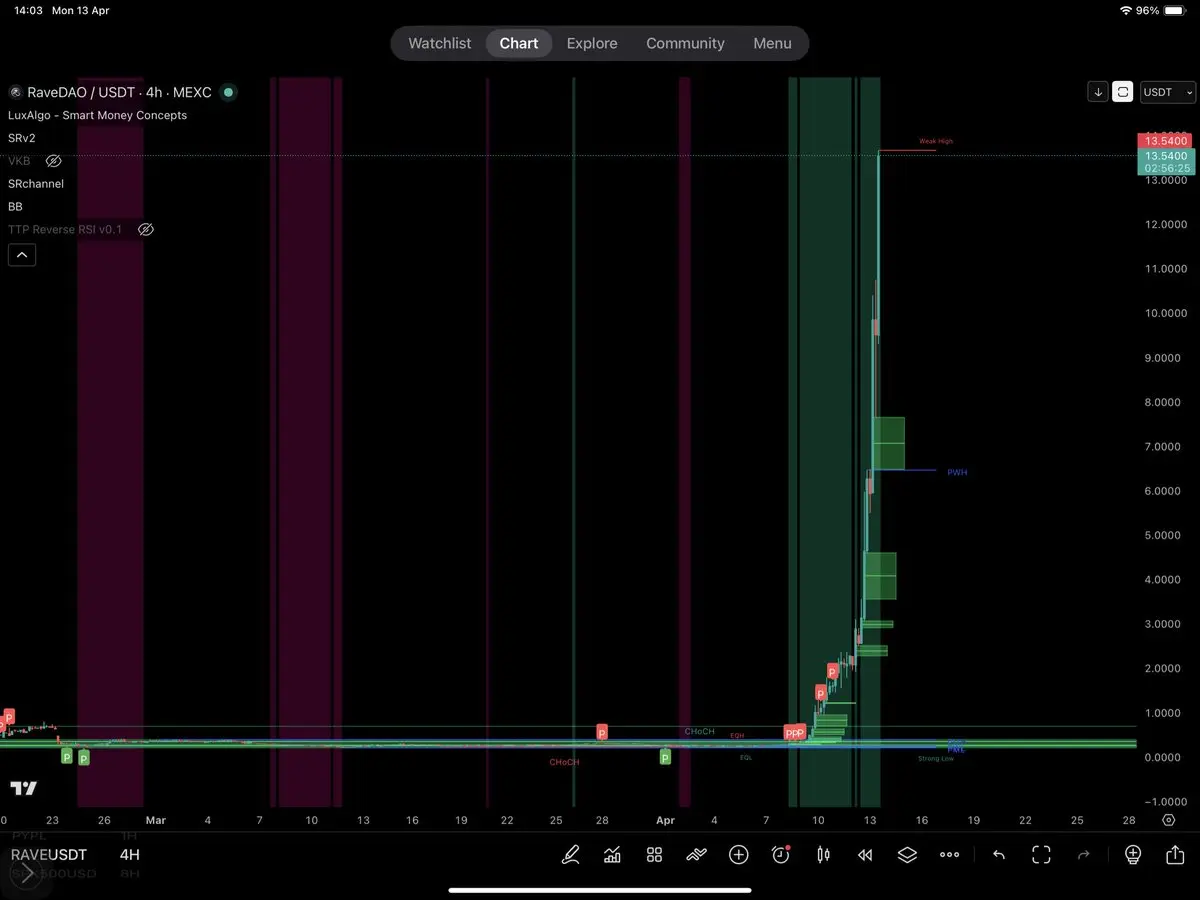Screen dimensions: 1200x900
Task: Tap the down-arrow scale button top right
Action: tap(1098, 92)
